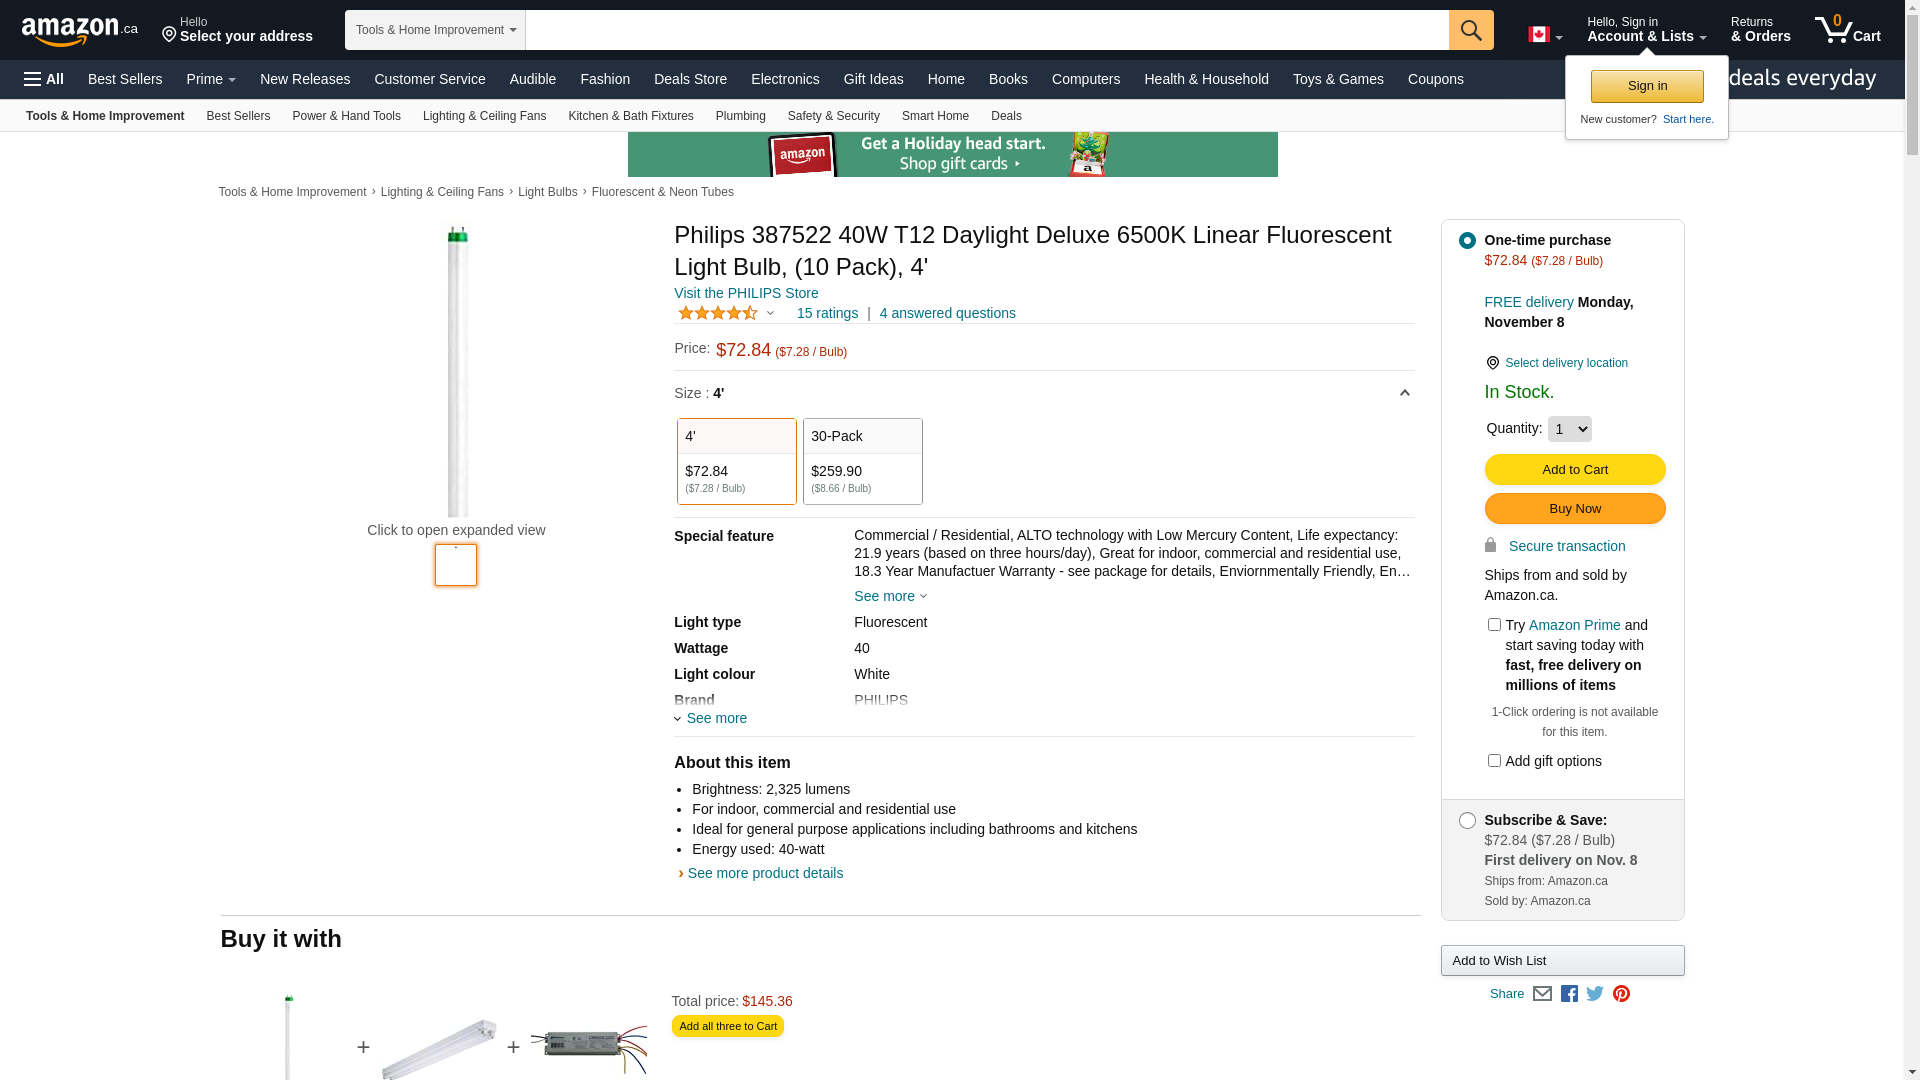This screenshot has height=1080, width=1920.
Task: Tick the Try Amazon Prime checkbox
Action: (1494, 625)
